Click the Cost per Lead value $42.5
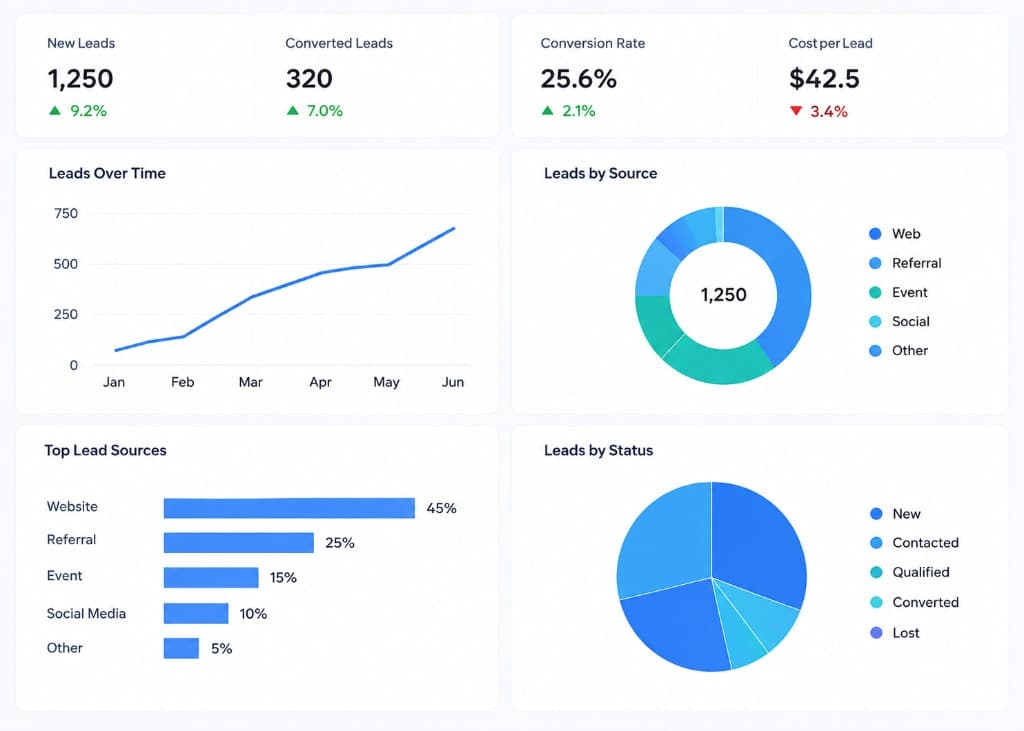The width and height of the screenshot is (1024, 731). coord(824,79)
